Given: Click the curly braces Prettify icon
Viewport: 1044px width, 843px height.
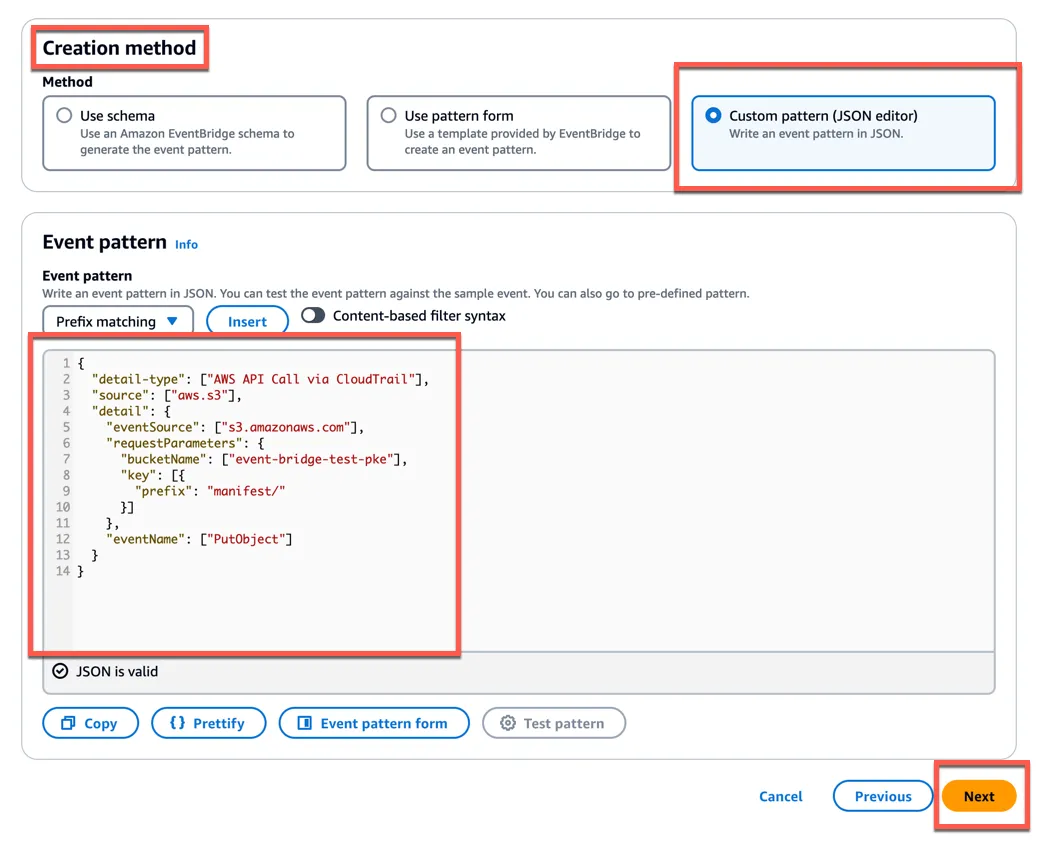Looking at the screenshot, I should 177,723.
